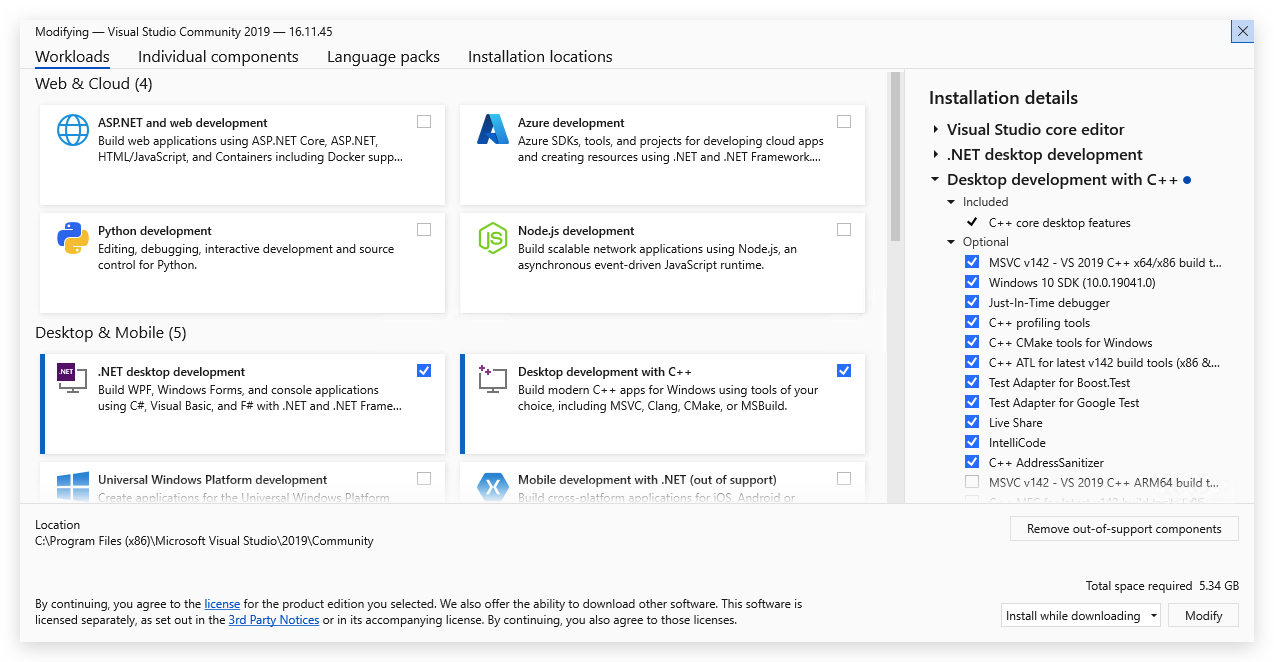Viewport: 1274px width, 662px height.
Task: Expand Visual Studio core editor details
Action: tap(935, 130)
